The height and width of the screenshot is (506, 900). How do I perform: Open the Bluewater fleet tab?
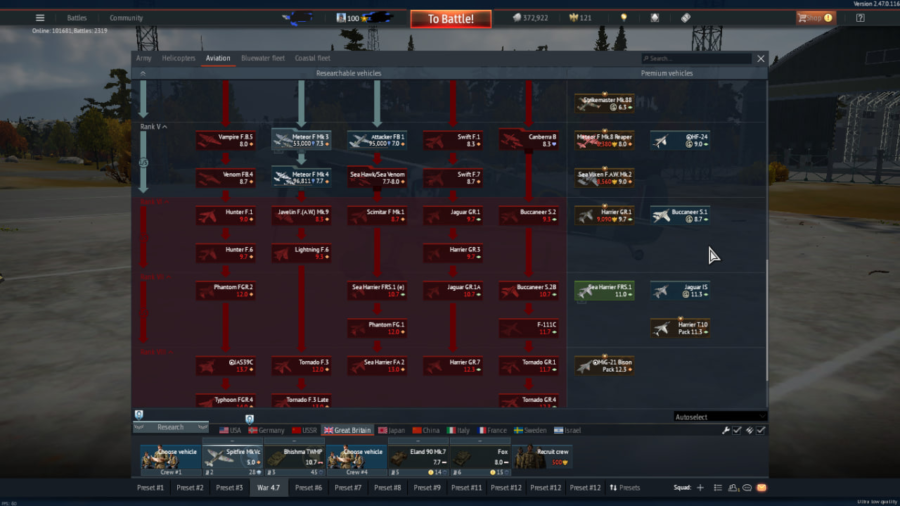[x=263, y=59]
